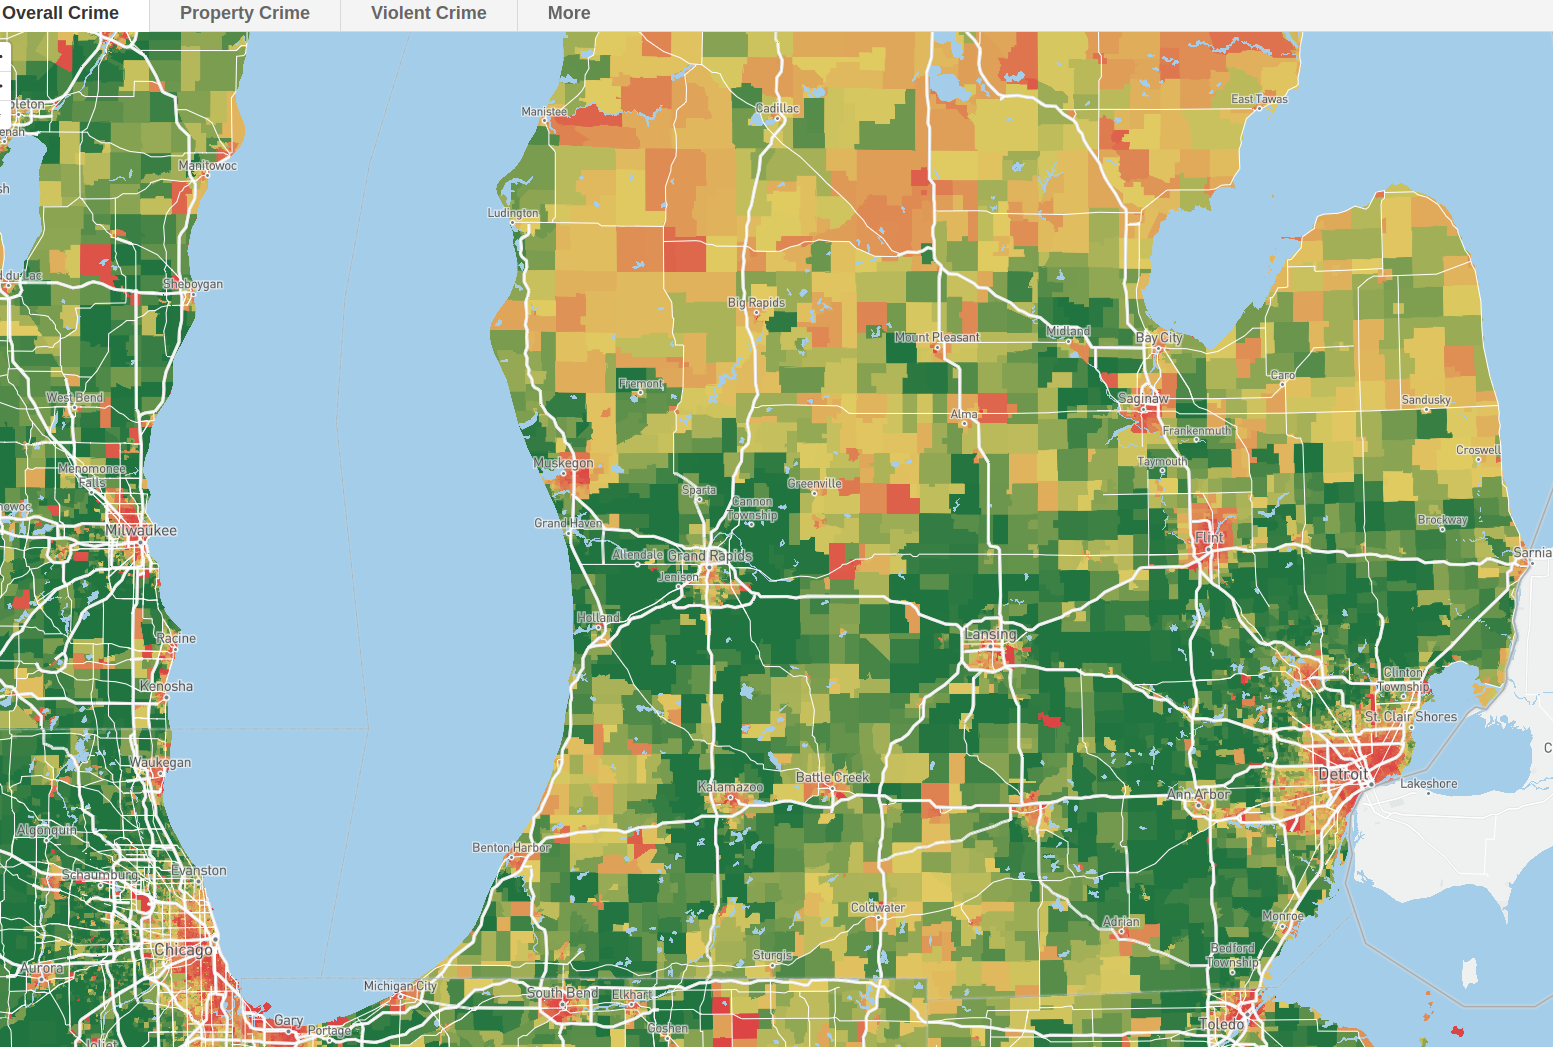Image resolution: width=1553 pixels, height=1047 pixels.
Task: Select the West Bend label
Action: tap(74, 398)
